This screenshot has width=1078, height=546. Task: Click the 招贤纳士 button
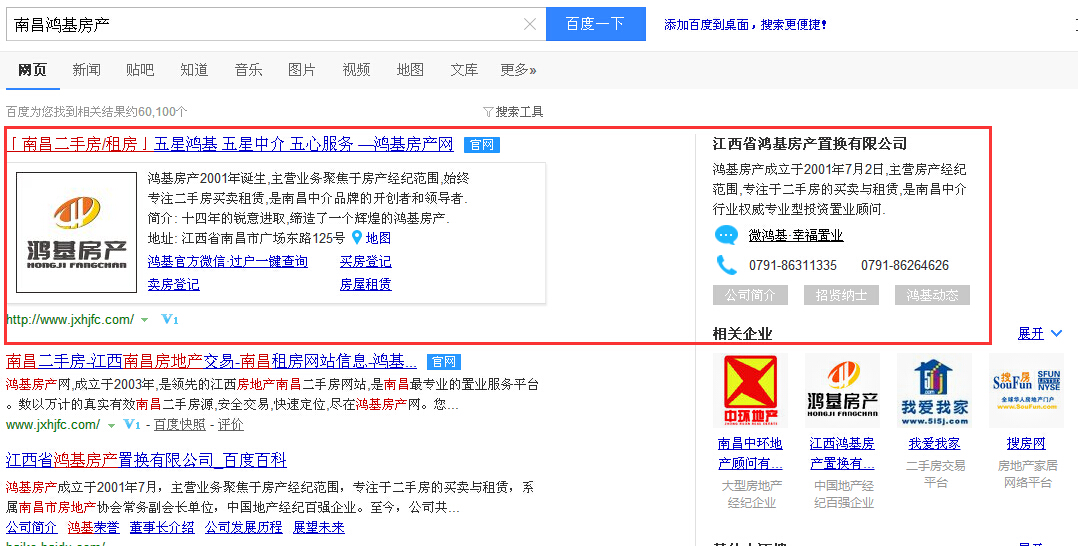pos(842,295)
